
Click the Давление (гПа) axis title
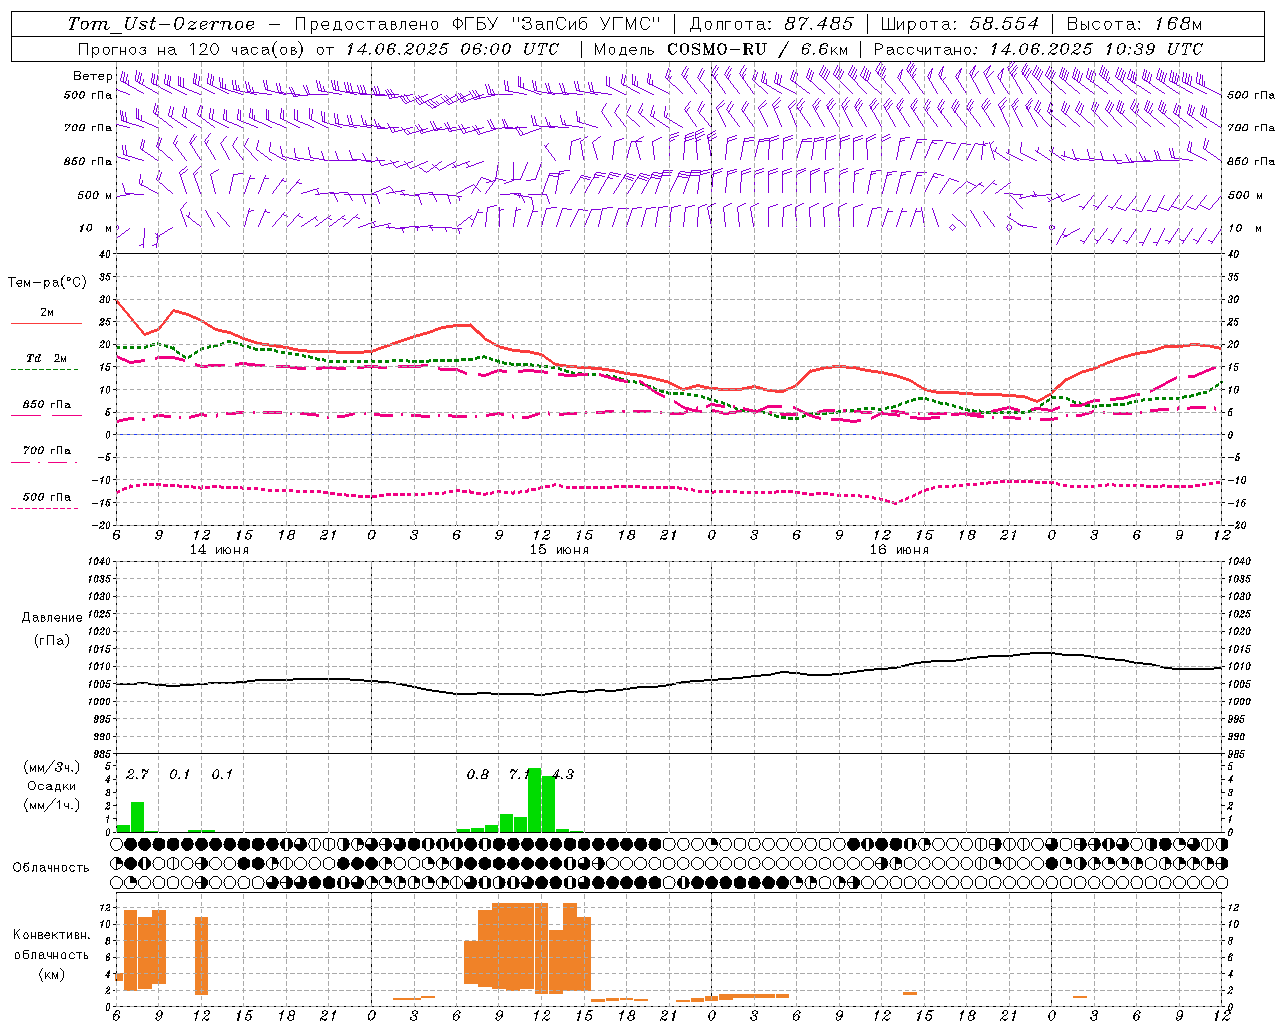pos(52,629)
